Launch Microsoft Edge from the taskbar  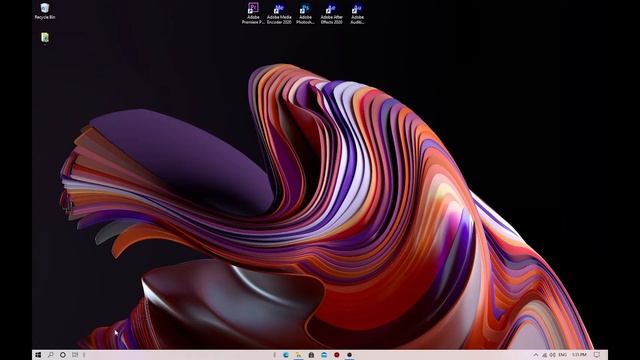click(286, 355)
